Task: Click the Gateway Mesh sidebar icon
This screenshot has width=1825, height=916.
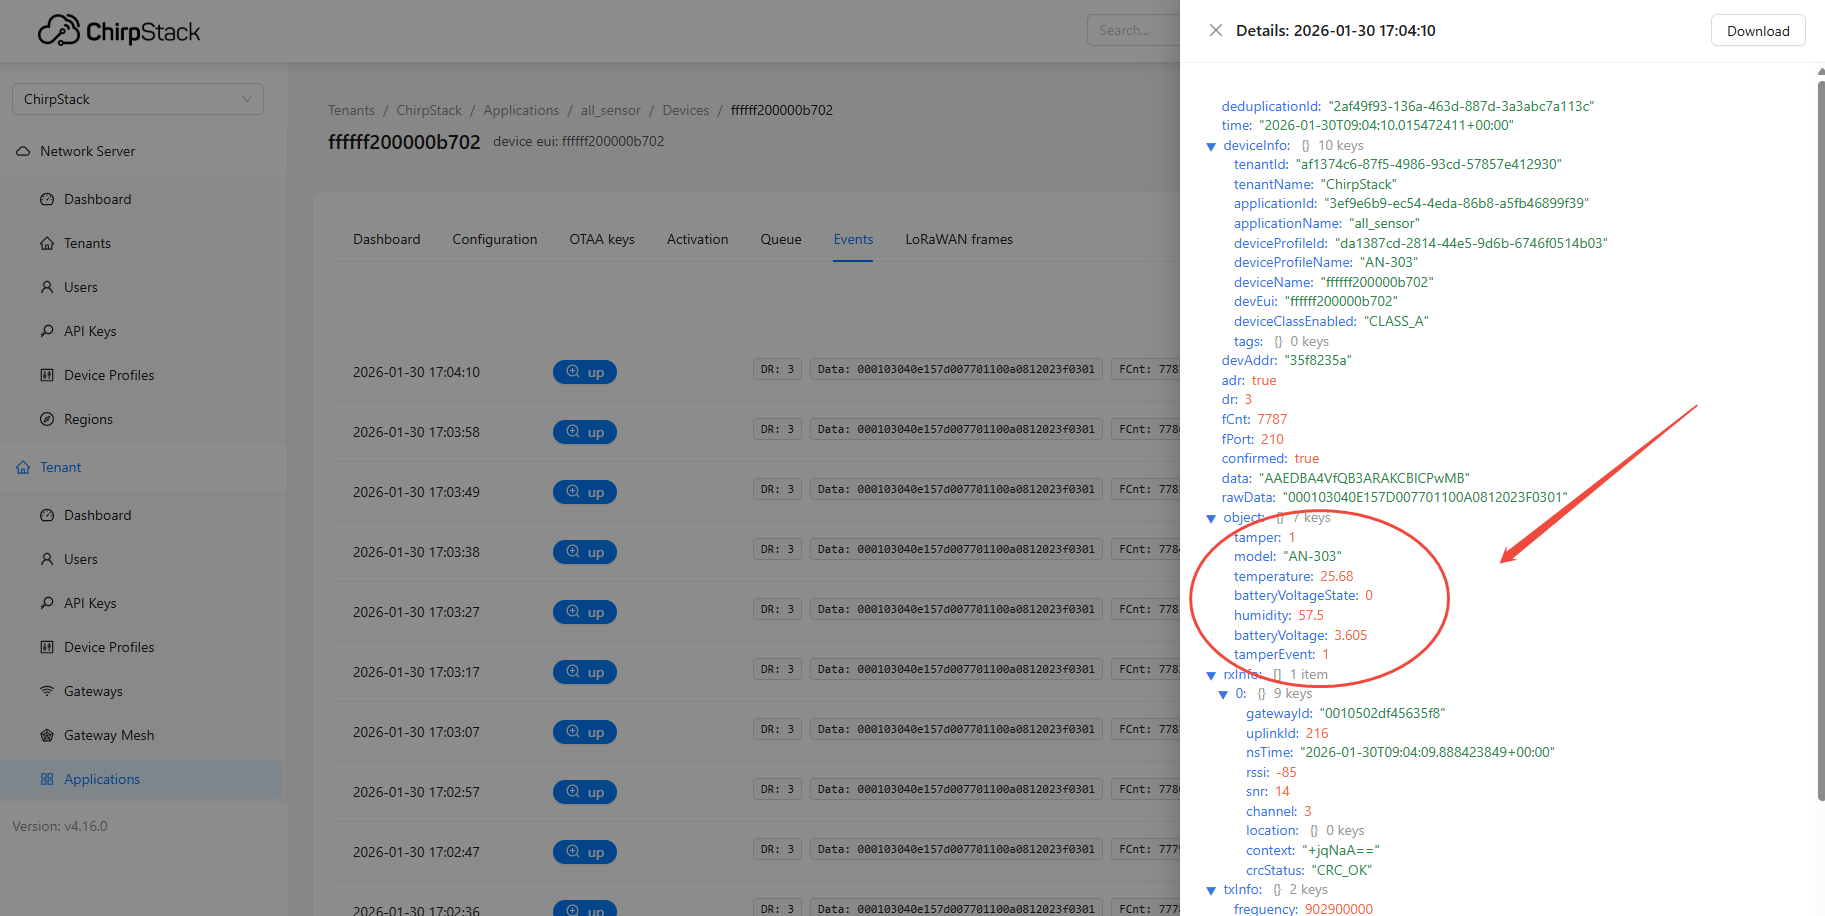Action: point(47,735)
